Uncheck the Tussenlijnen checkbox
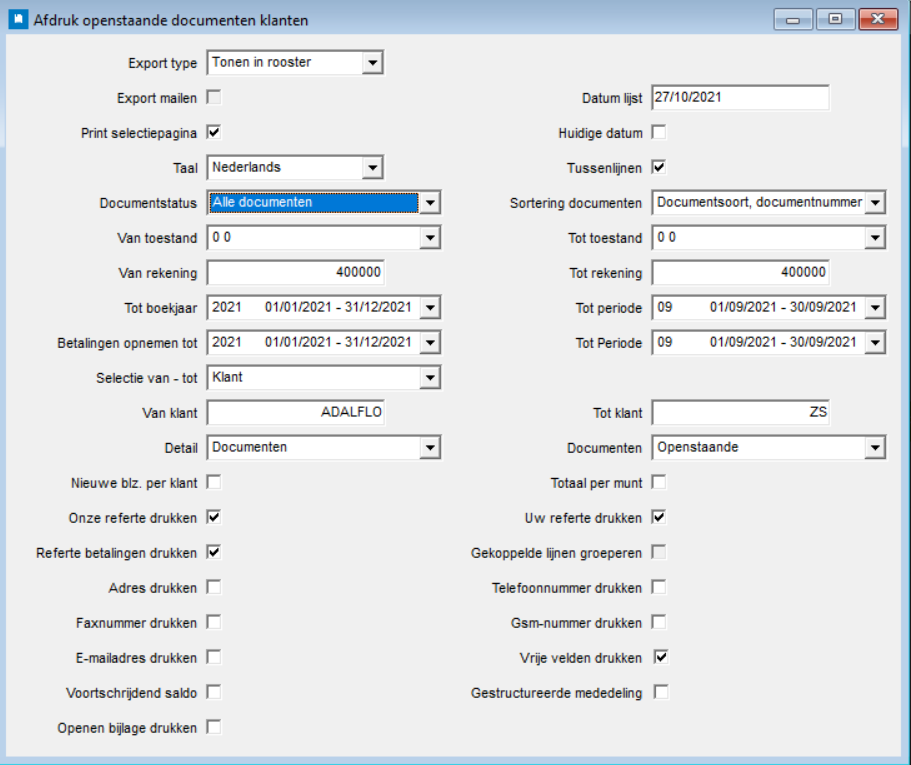The width and height of the screenshot is (911, 765). coord(659,167)
